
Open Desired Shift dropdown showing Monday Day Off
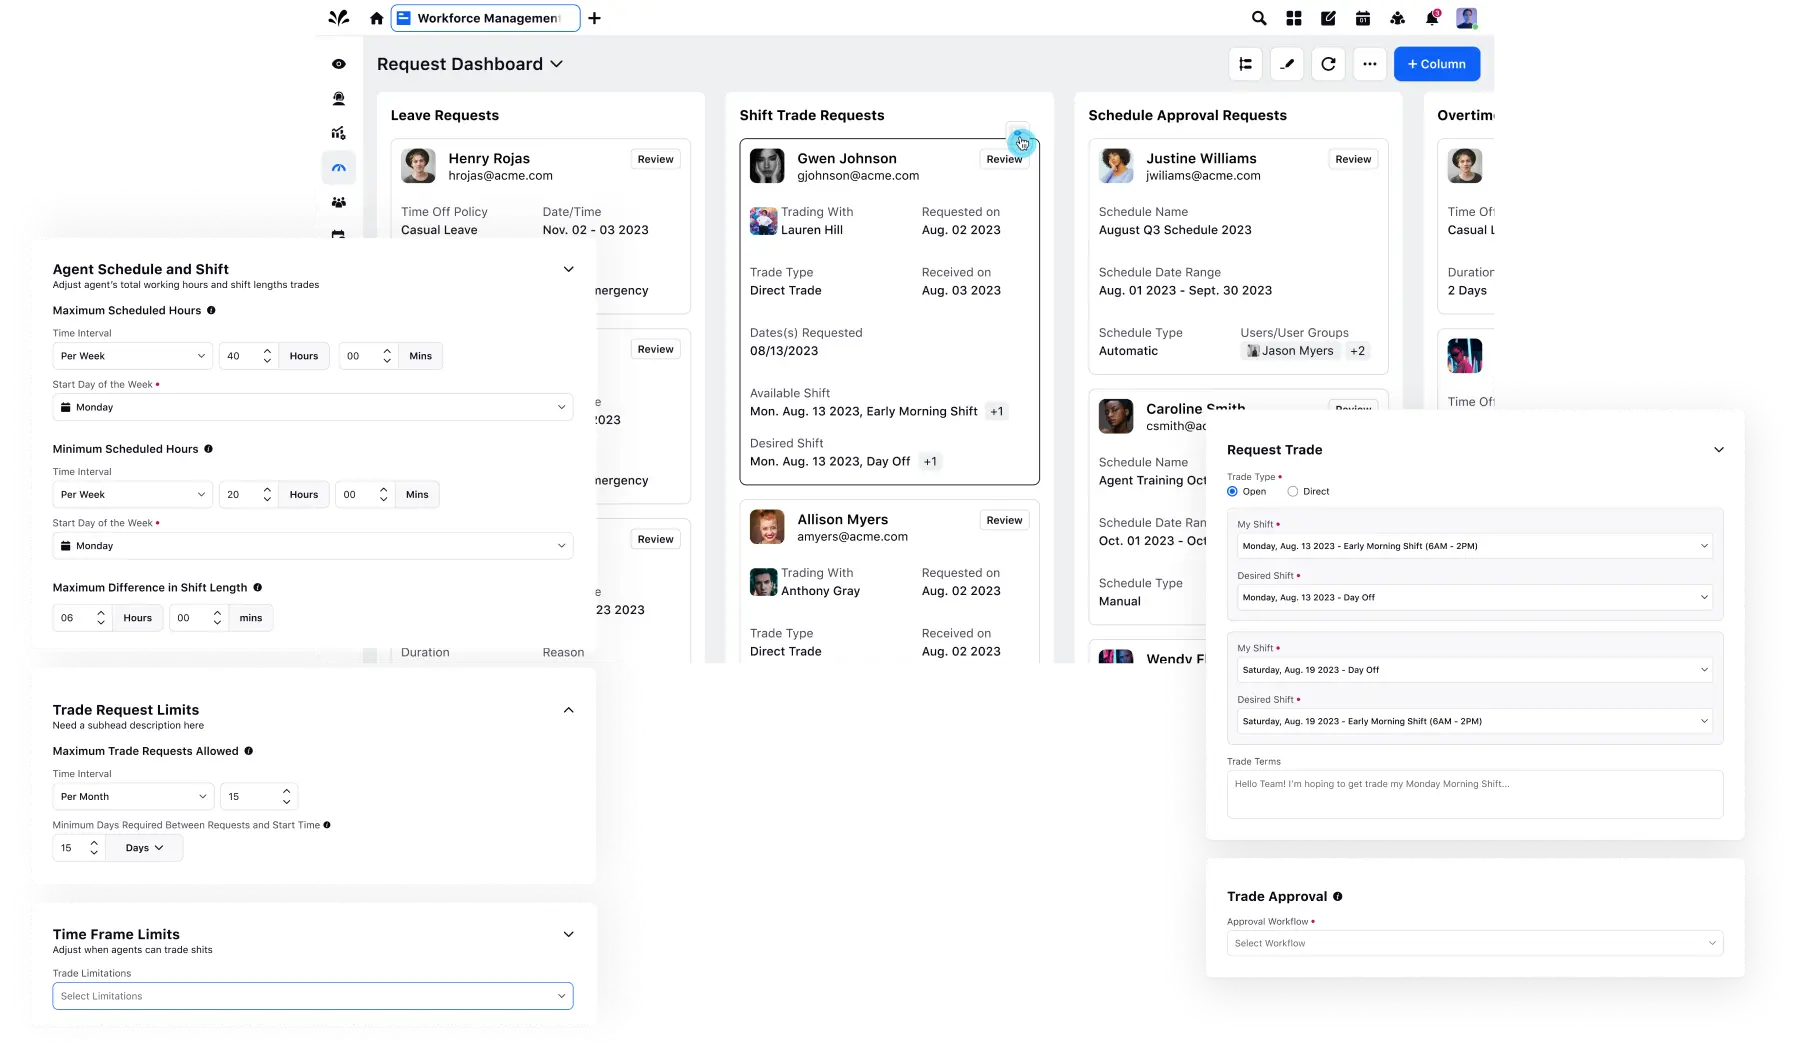[x=1475, y=597]
